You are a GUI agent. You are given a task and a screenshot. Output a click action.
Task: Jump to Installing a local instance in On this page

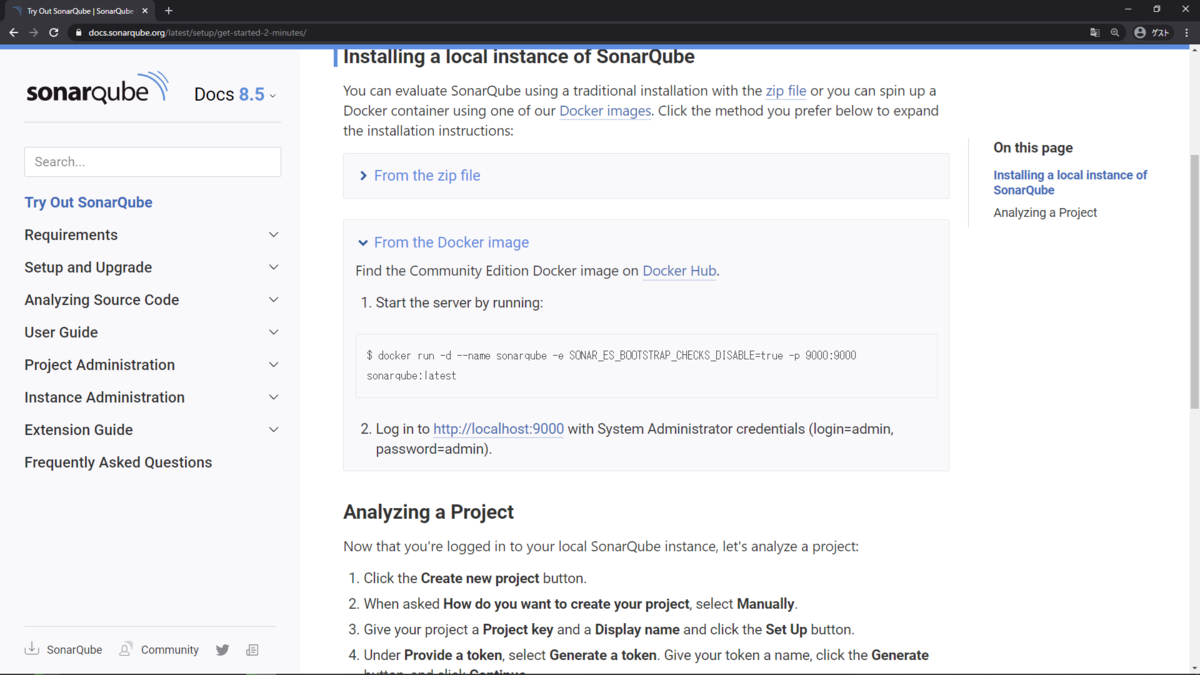coord(1070,182)
